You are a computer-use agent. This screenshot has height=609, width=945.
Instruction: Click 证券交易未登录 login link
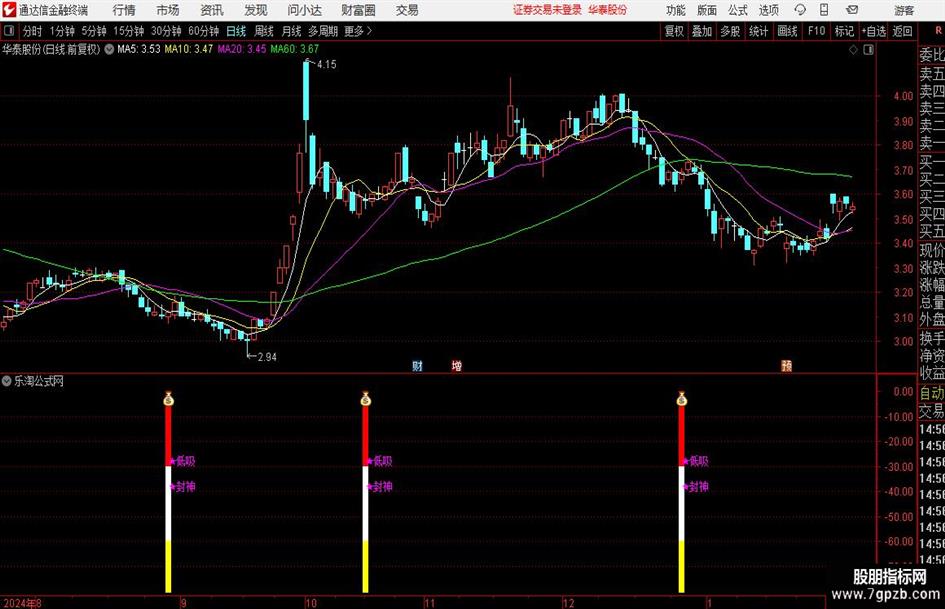pos(547,10)
